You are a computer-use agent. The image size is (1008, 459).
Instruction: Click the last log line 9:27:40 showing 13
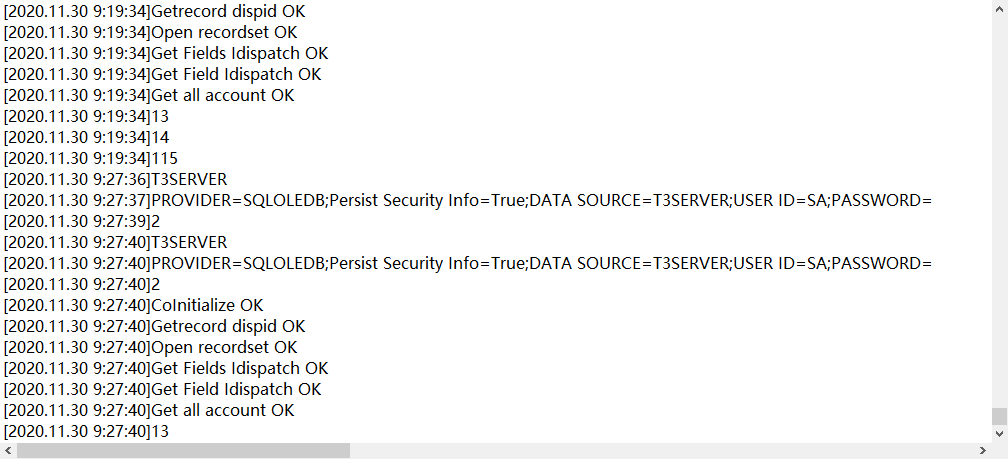(x=86, y=431)
